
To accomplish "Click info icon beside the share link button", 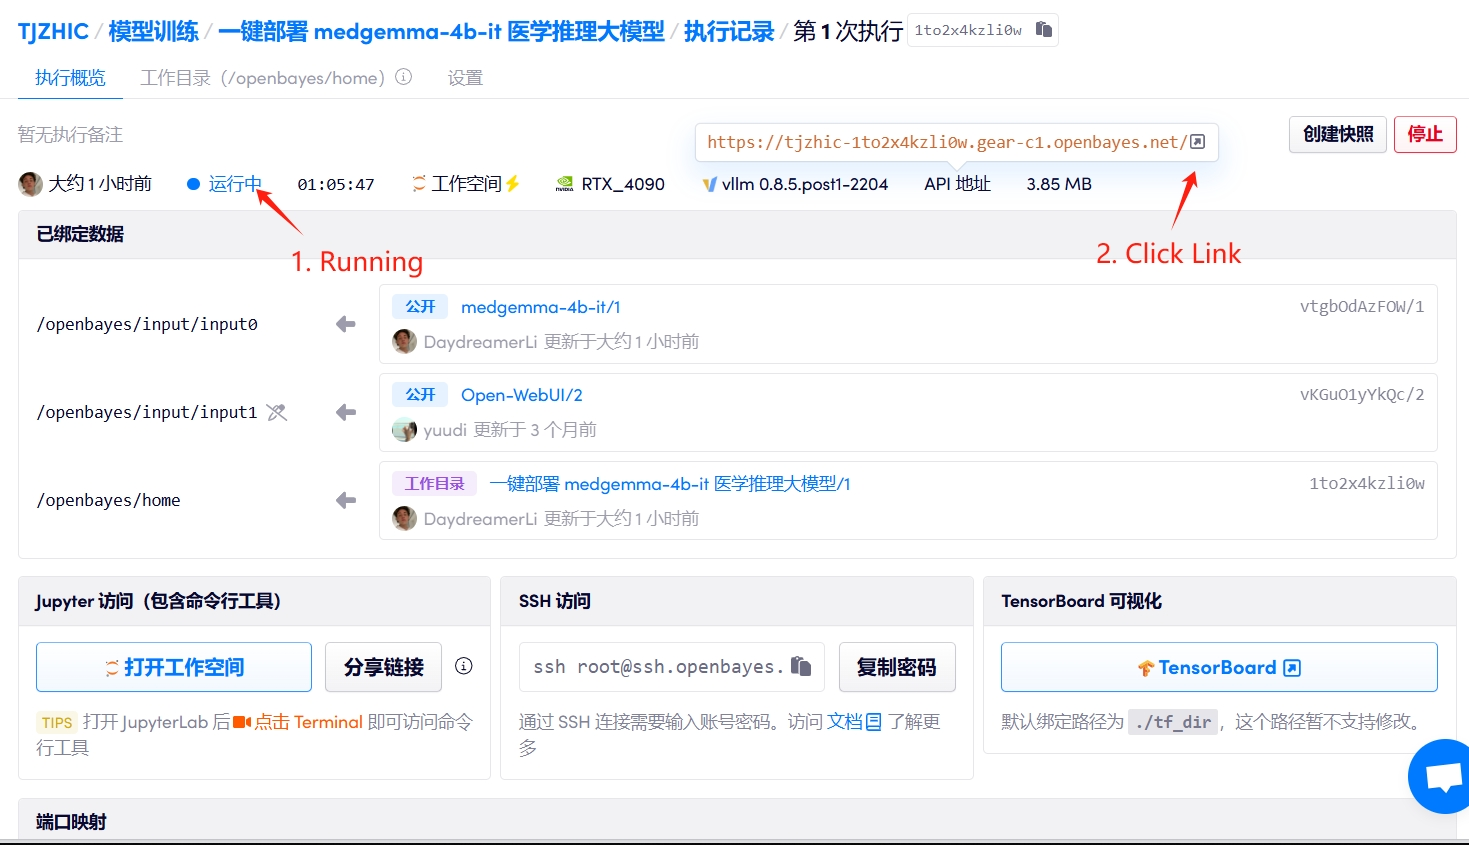I will [x=463, y=666].
